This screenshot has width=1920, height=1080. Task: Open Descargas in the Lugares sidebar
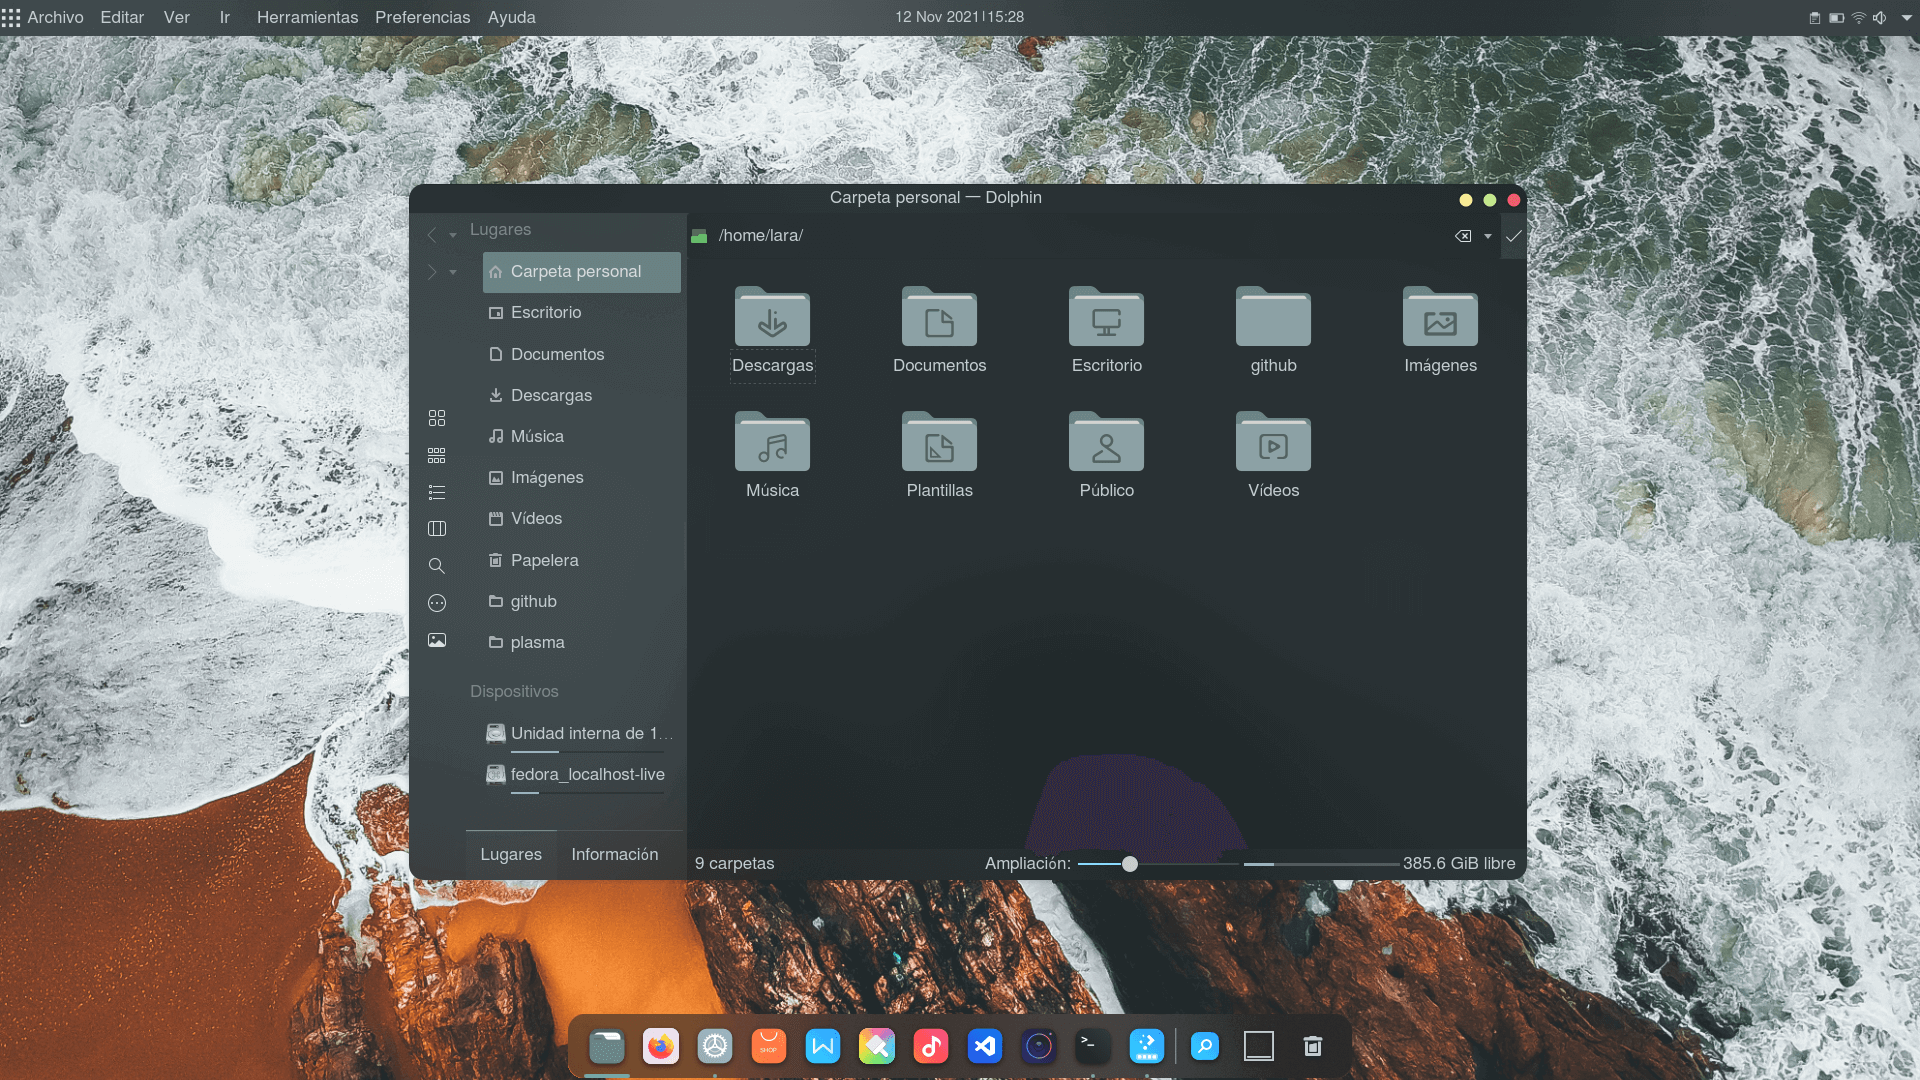click(x=551, y=395)
